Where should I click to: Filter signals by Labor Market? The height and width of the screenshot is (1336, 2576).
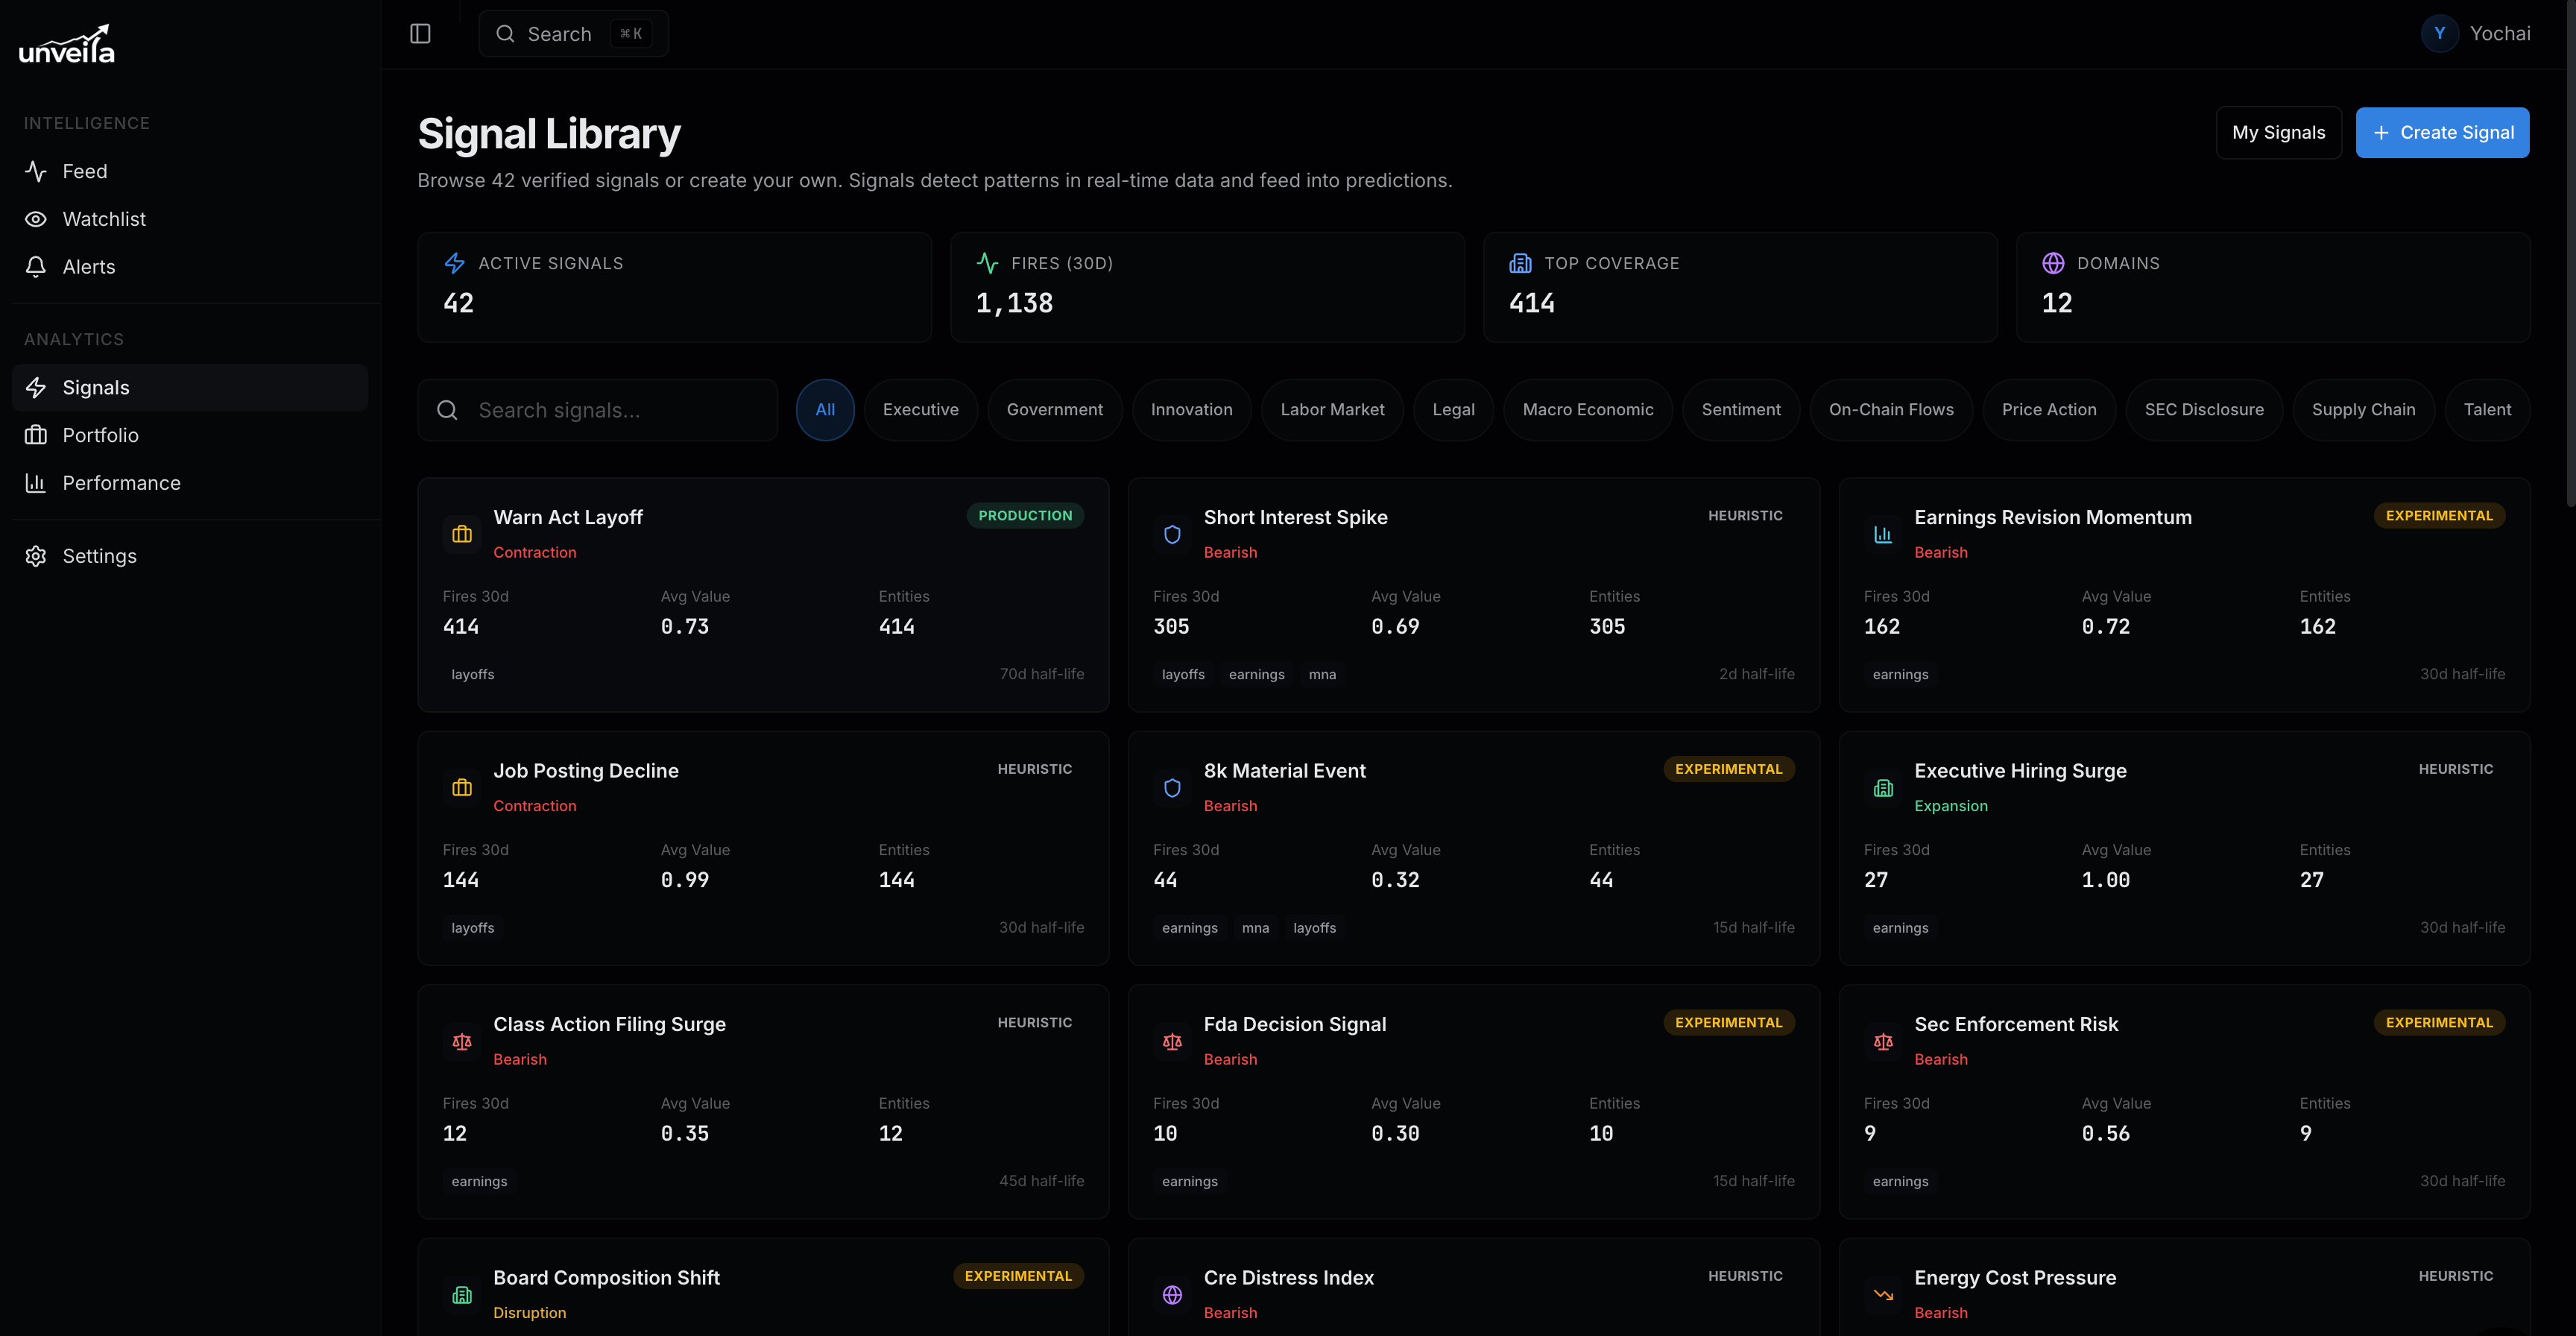coord(1332,410)
